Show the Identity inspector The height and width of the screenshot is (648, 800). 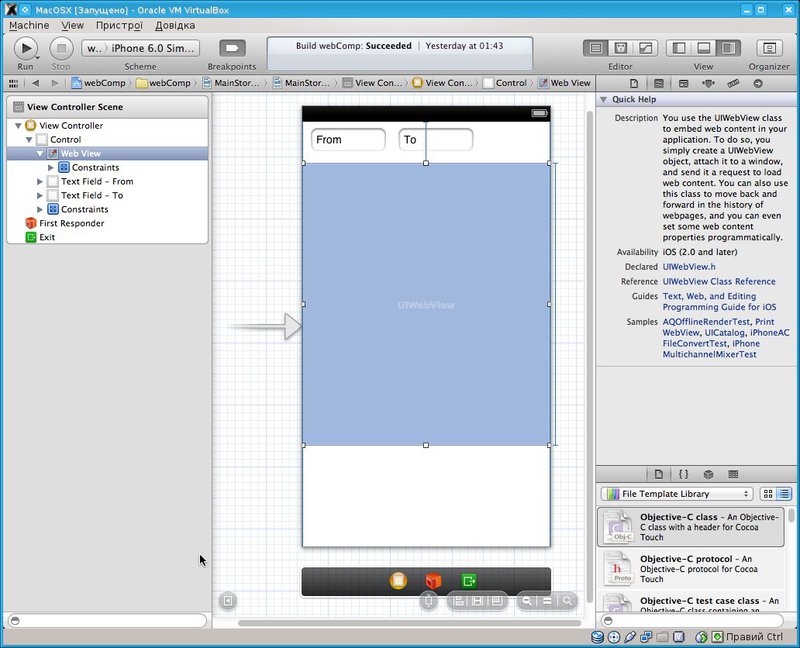tap(684, 83)
